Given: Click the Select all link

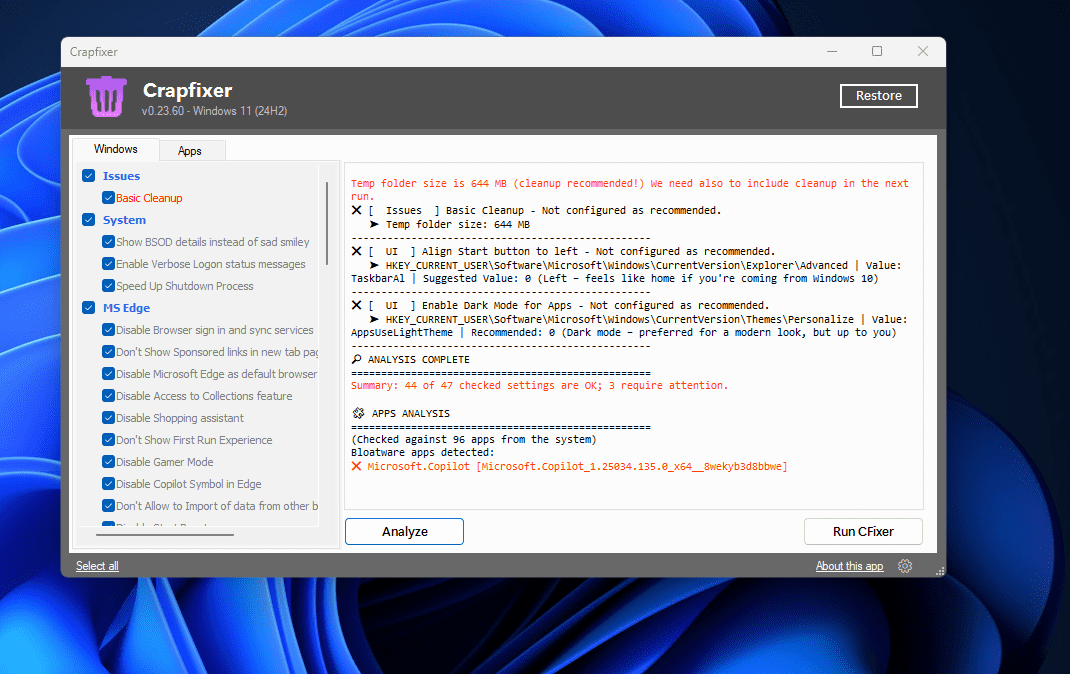Looking at the screenshot, I should (x=97, y=566).
